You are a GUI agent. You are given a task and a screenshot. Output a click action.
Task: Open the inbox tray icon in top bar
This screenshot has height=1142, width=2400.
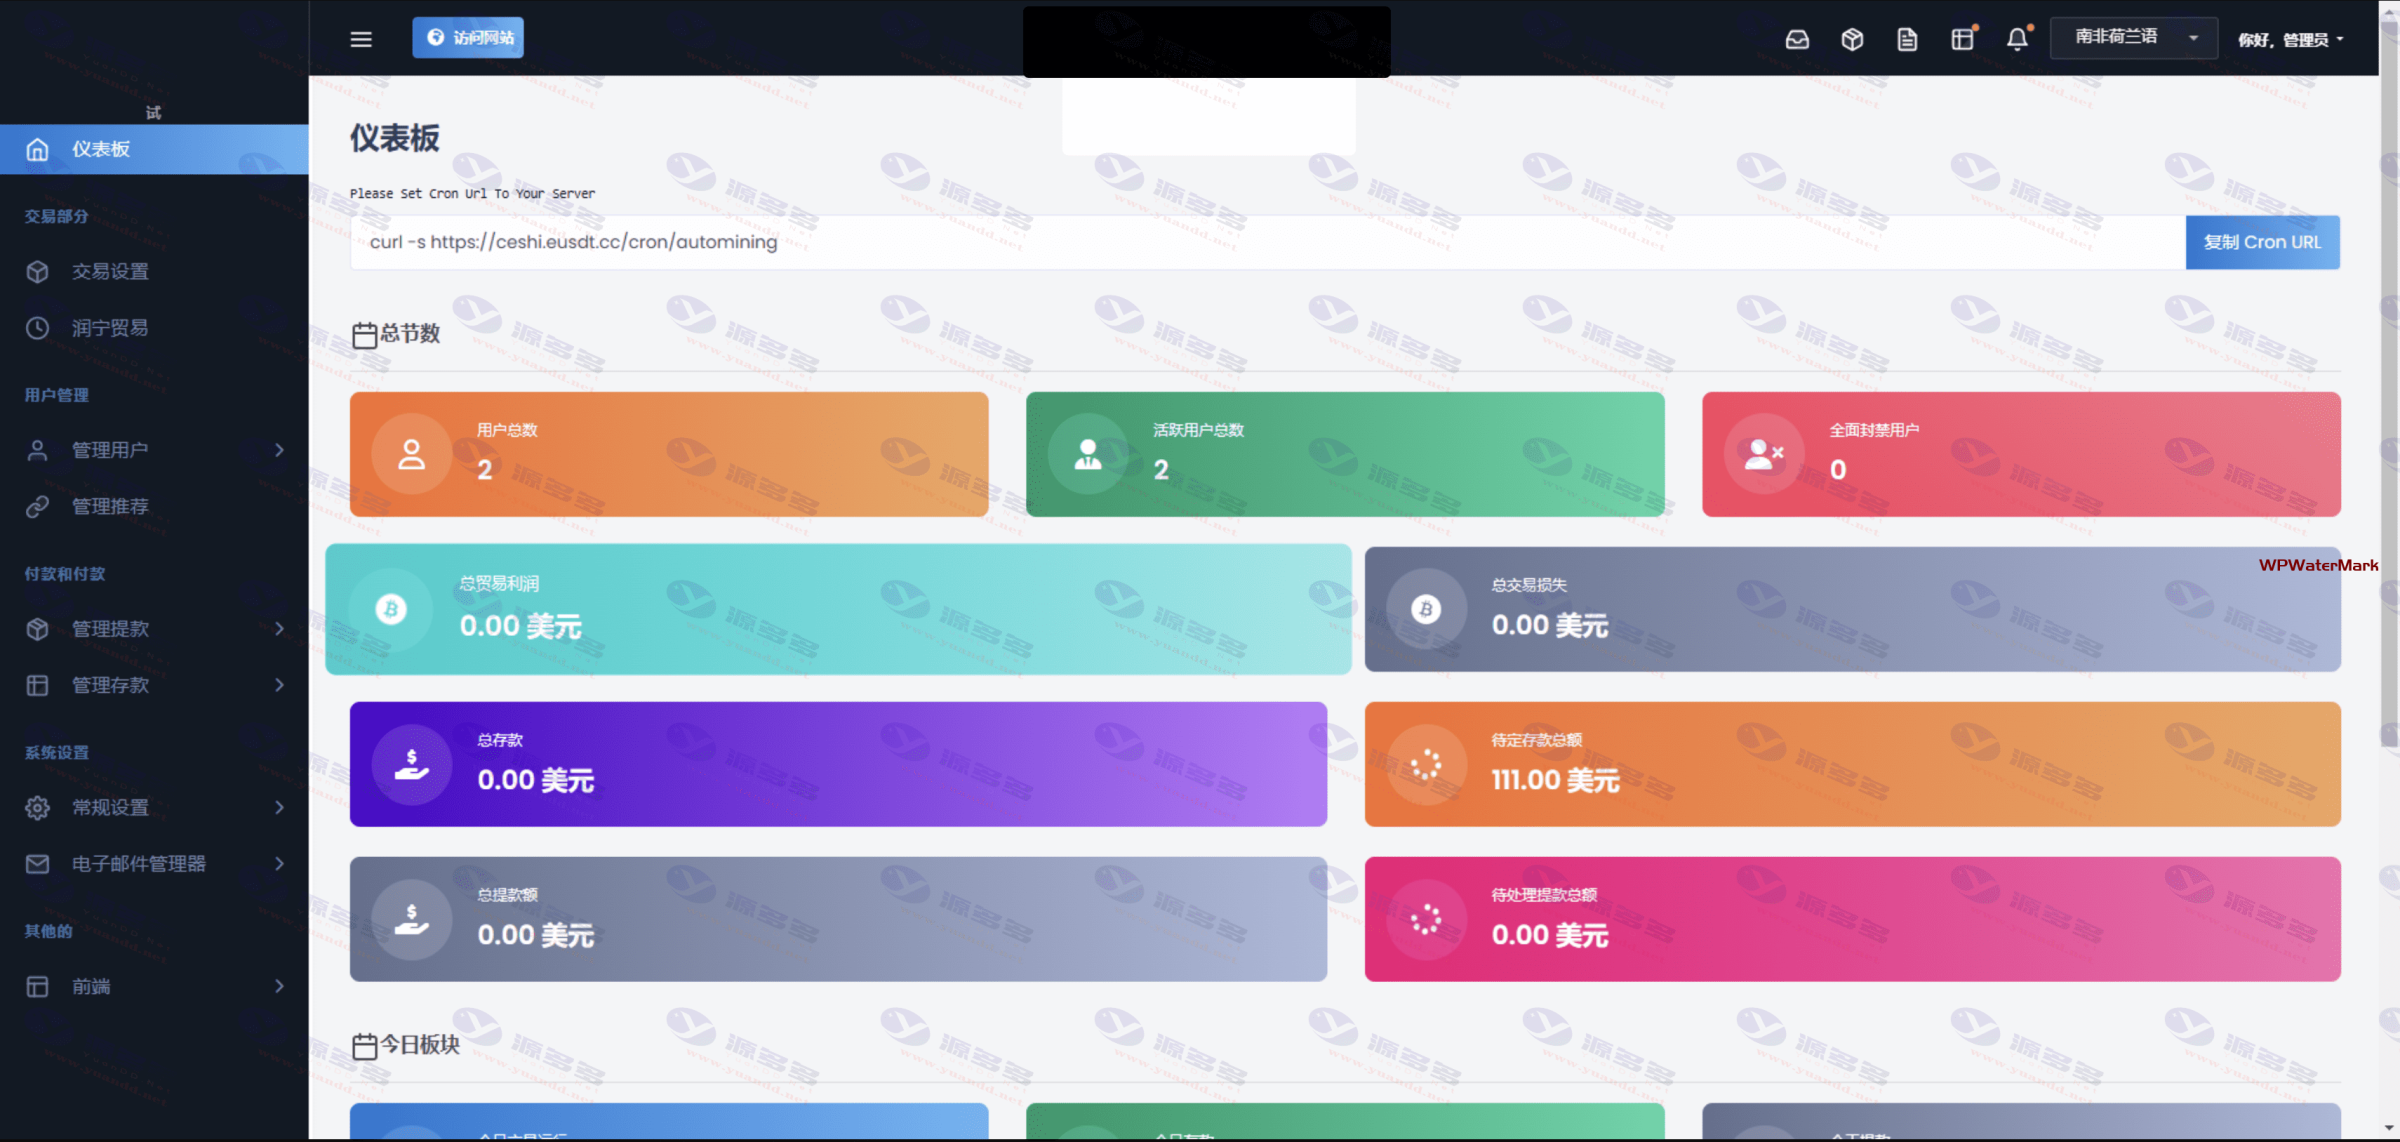[x=1797, y=39]
